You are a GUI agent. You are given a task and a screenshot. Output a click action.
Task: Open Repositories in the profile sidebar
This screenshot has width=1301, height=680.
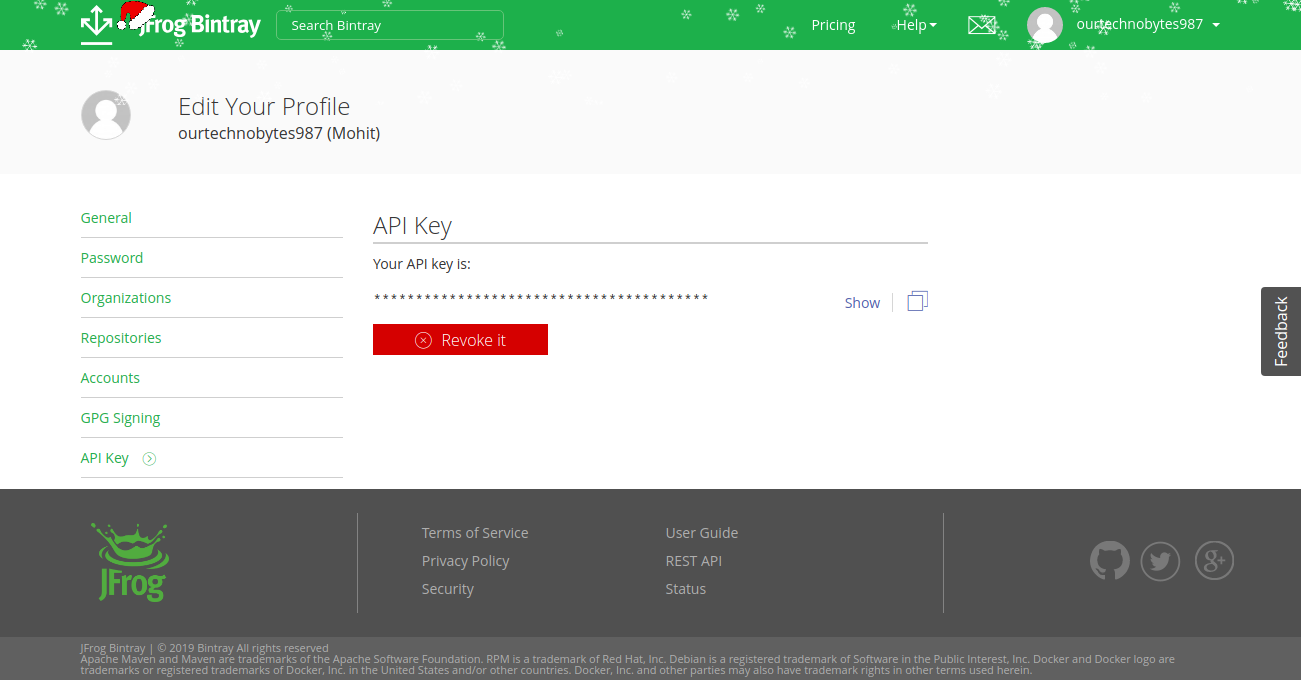(121, 338)
